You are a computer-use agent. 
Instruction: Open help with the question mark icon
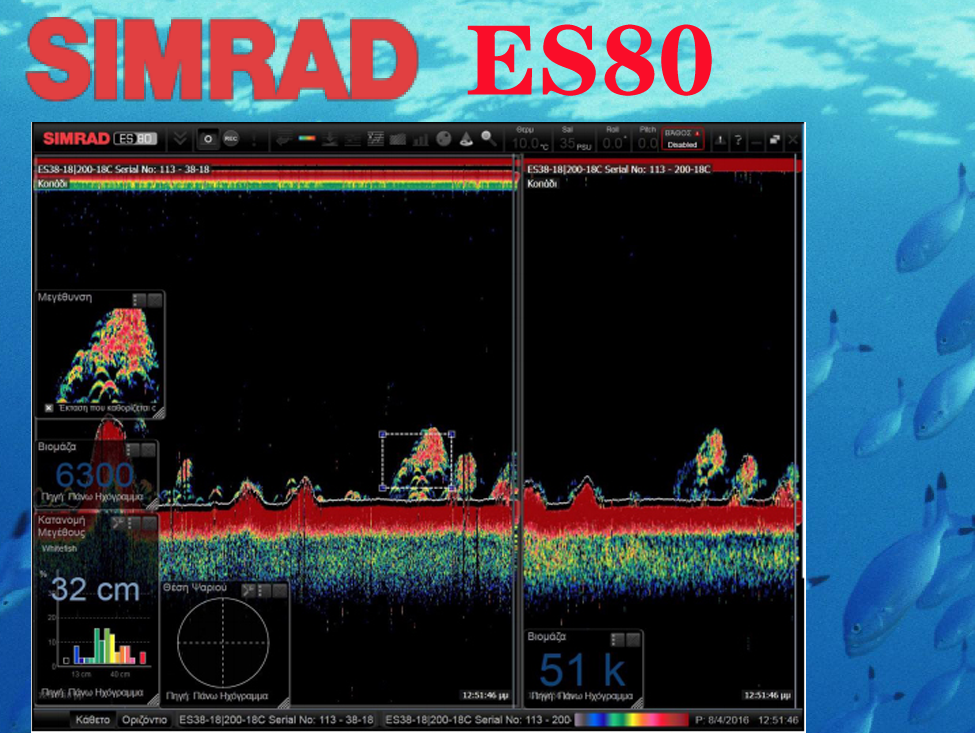[x=737, y=141]
